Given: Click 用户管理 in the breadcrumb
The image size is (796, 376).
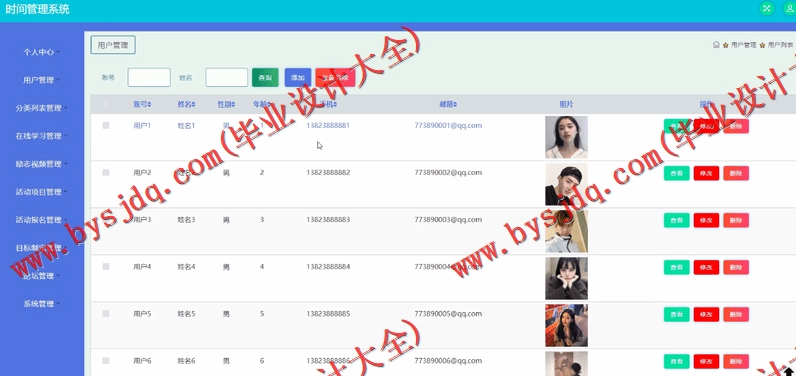Looking at the screenshot, I should [743, 45].
